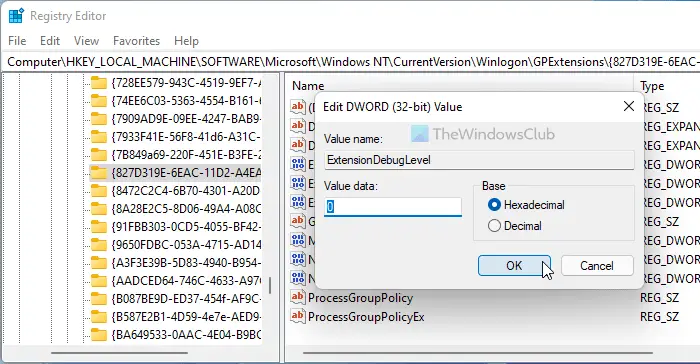Image resolution: width=700 pixels, height=364 pixels.
Task: Select folder icon of {7933F41E-56F8-41d6 key
Action: click(x=99, y=137)
